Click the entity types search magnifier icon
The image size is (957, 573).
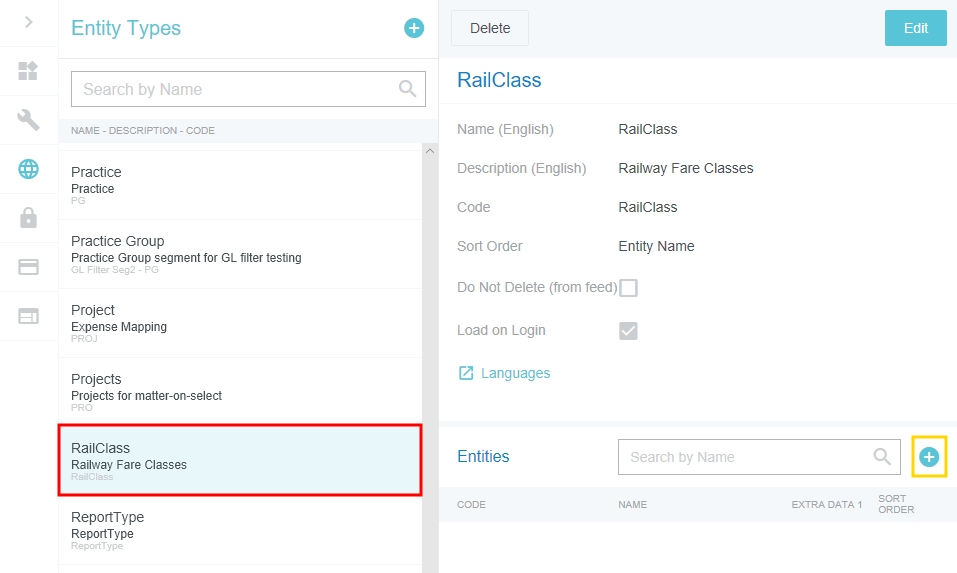(x=407, y=89)
